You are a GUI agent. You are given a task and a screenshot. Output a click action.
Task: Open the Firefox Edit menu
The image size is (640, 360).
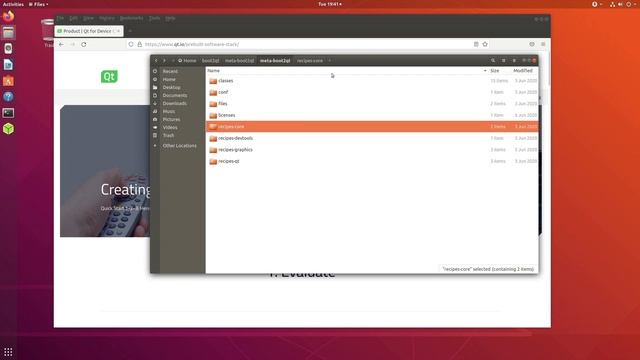pos(73,18)
